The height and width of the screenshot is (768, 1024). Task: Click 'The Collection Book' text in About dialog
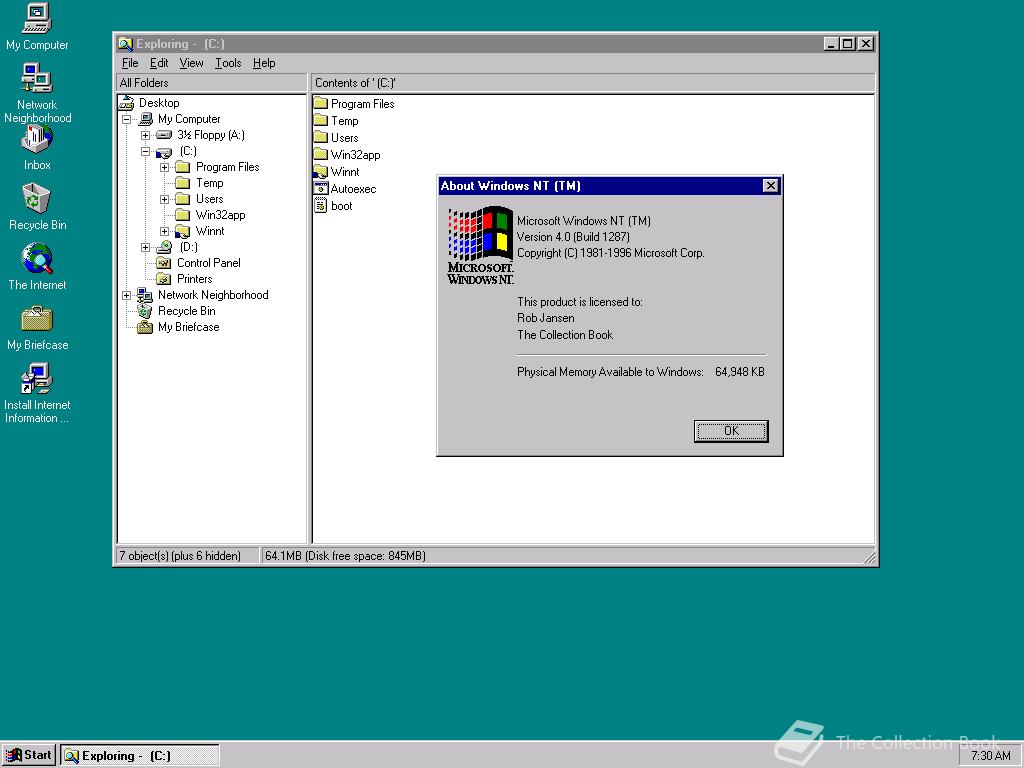point(565,334)
